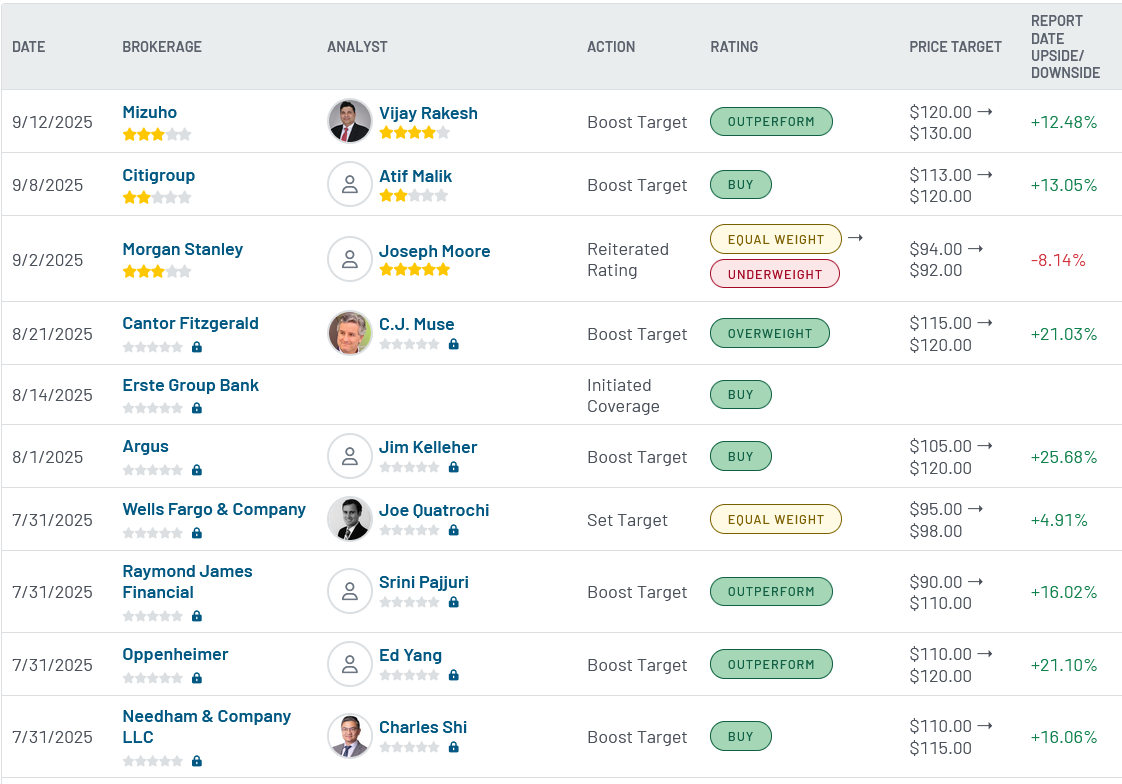Click Atif Malik's placeholder avatar icon
1122x784 pixels.
pyautogui.click(x=349, y=184)
